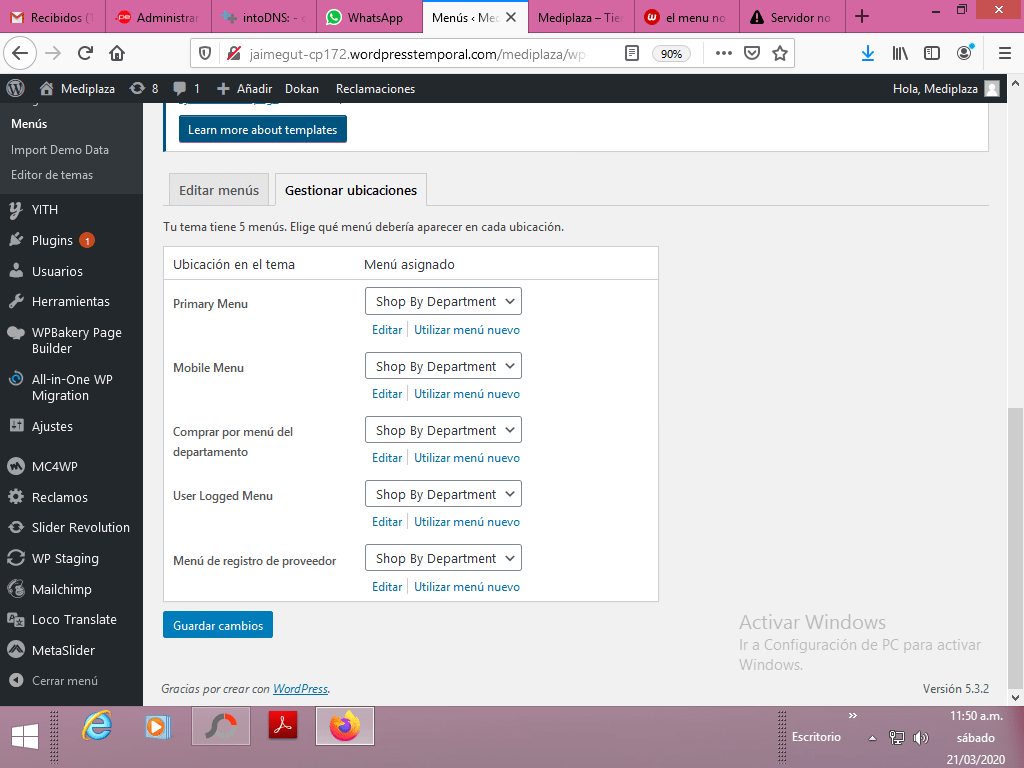The image size is (1024, 768).
Task: Open the Dokan admin bar item
Action: (302, 89)
